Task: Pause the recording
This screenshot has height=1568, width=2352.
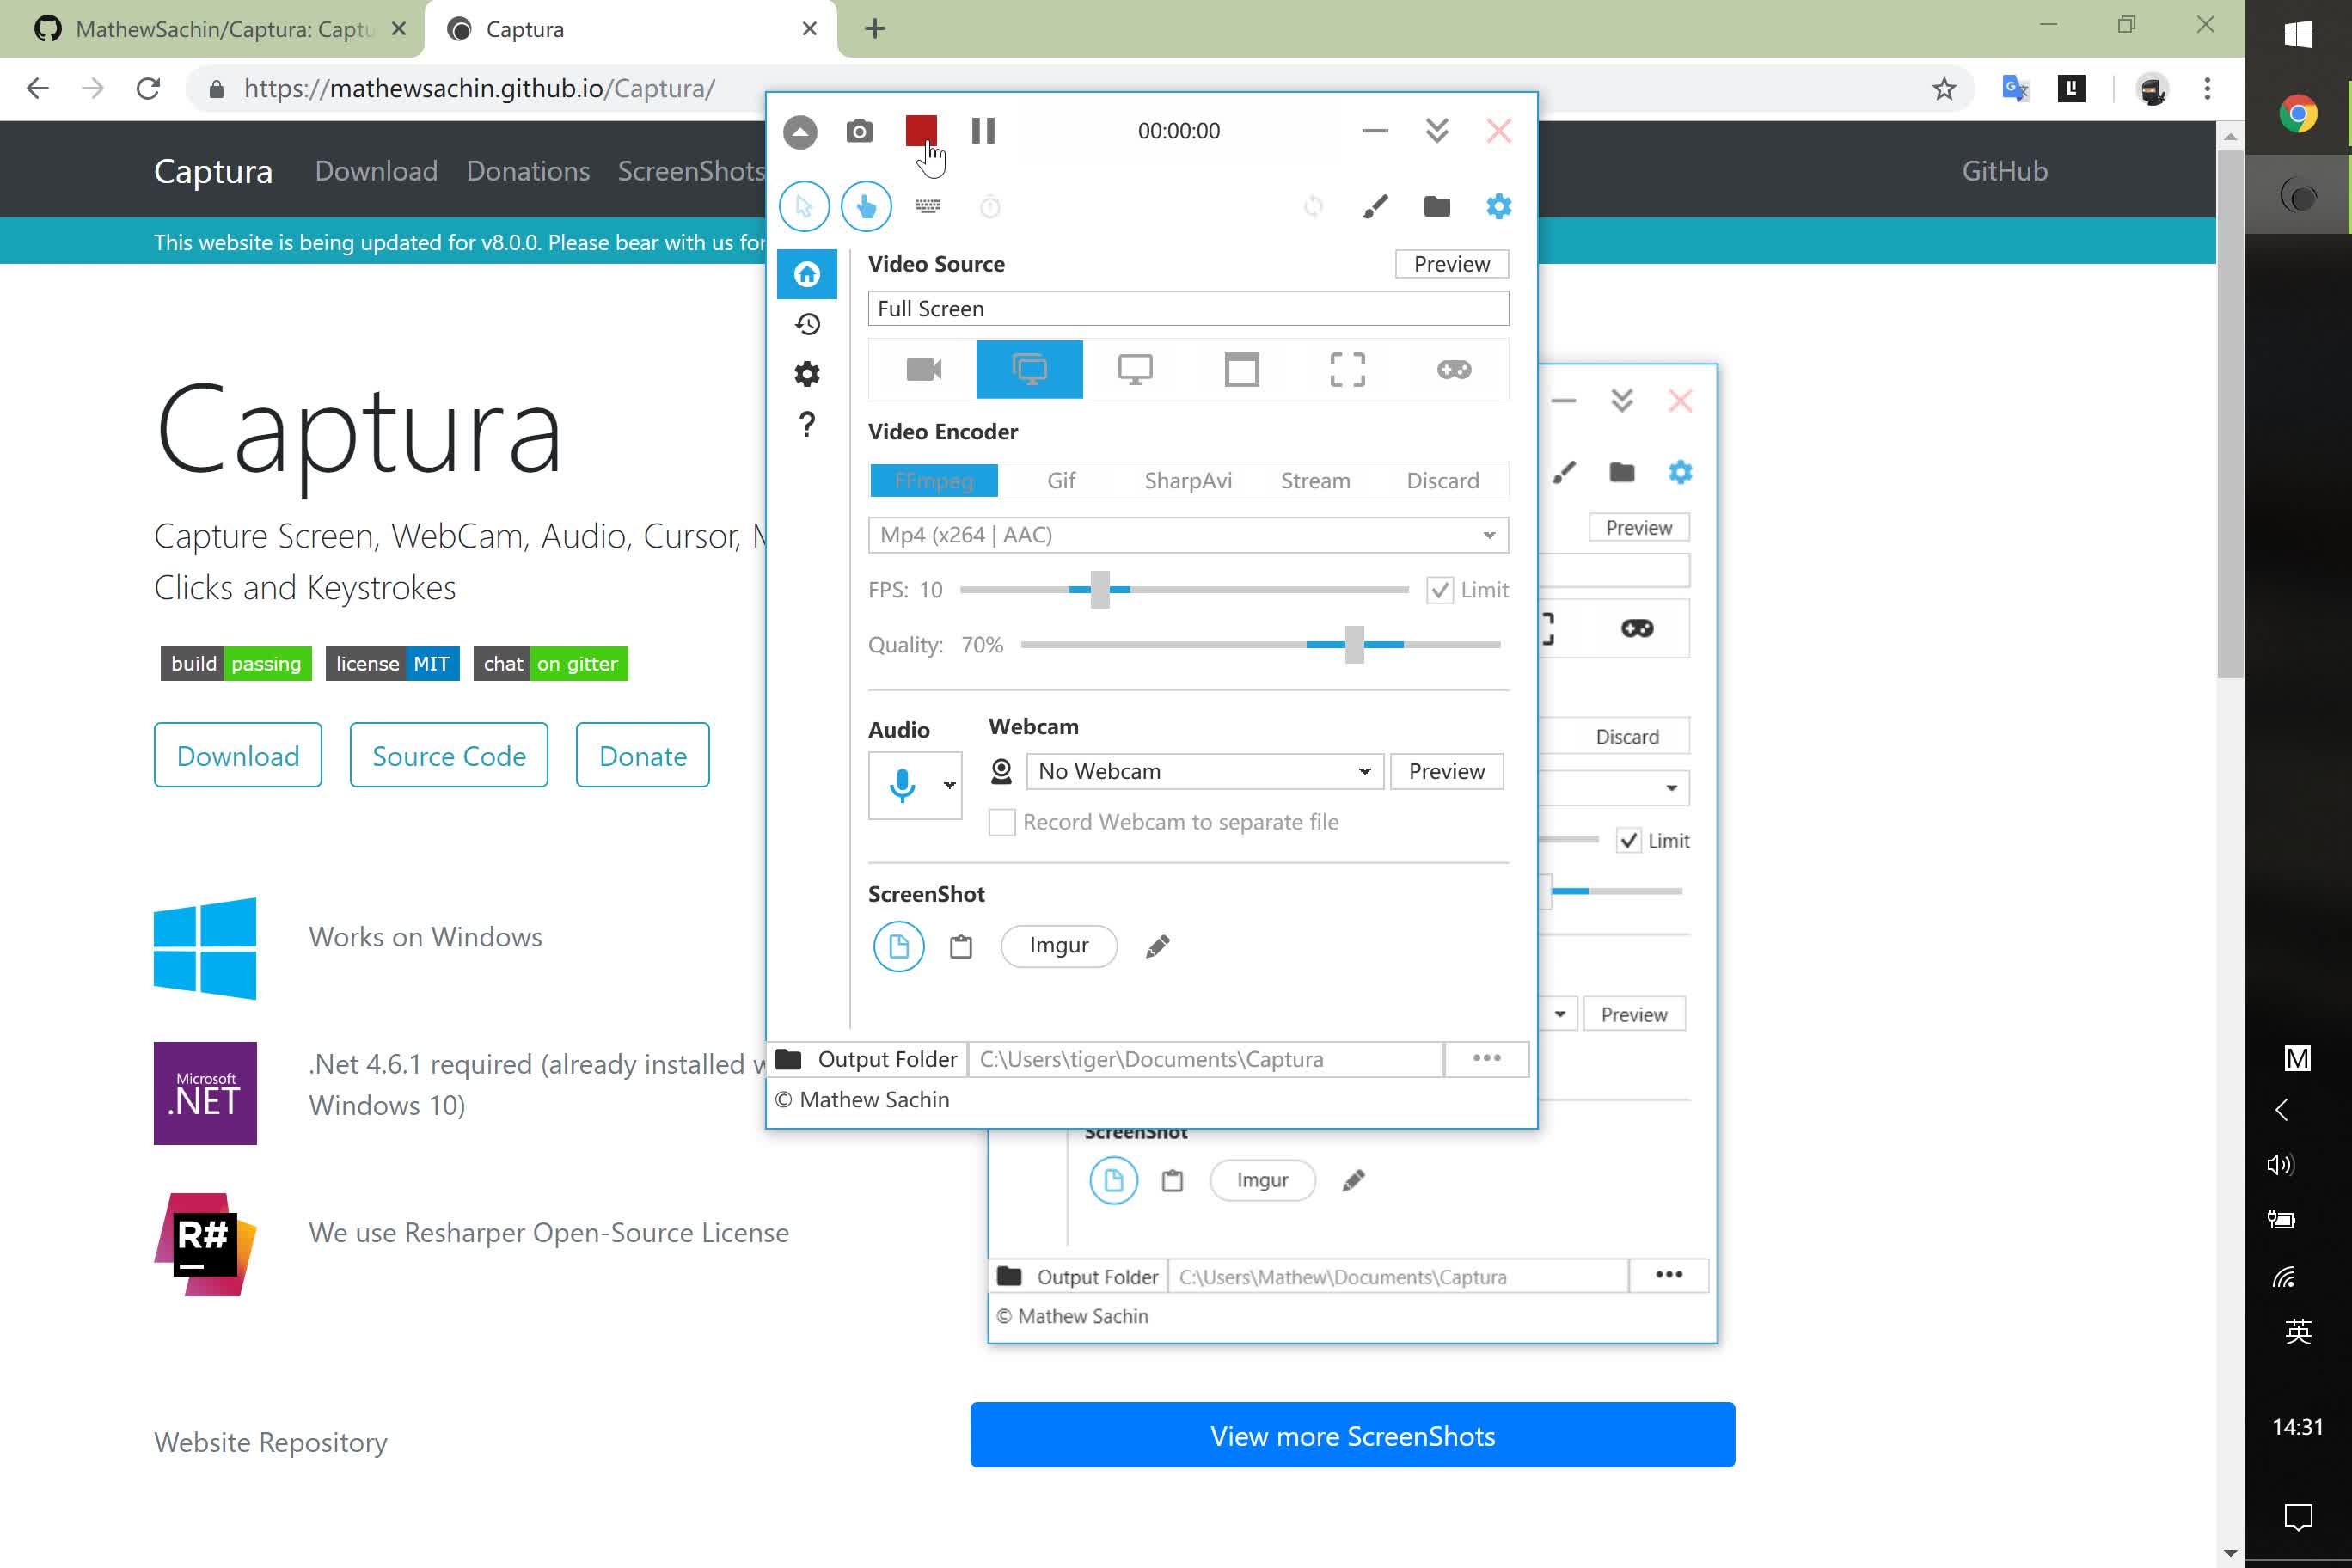Action: 983,131
